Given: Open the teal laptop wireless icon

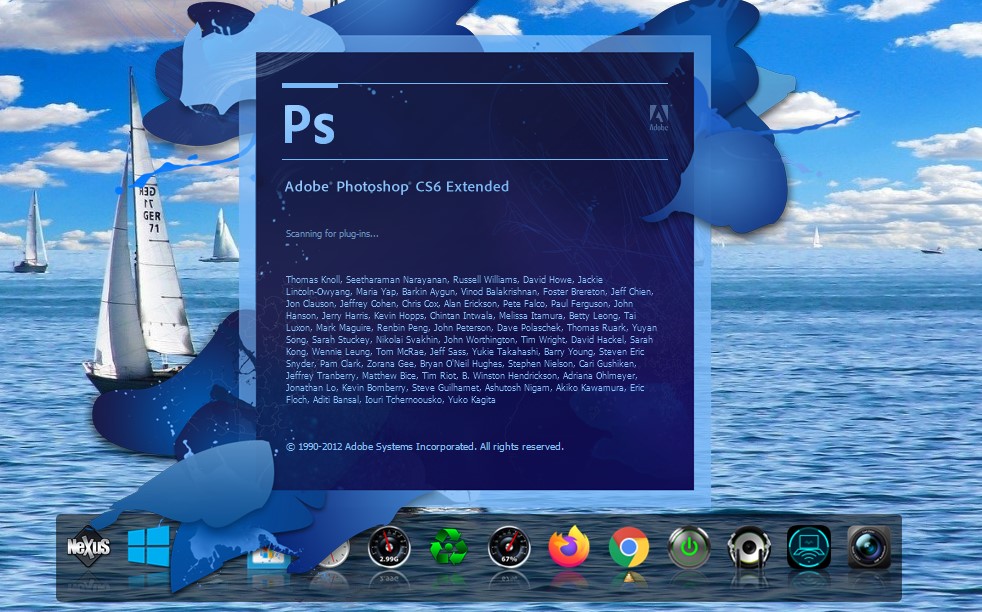Looking at the screenshot, I should (x=809, y=547).
